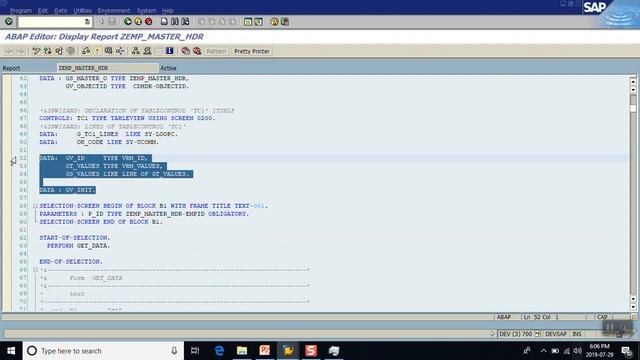This screenshot has height=360, width=640.
Task: Click the editor vertical scrollbar up arrow
Action: [633, 81]
